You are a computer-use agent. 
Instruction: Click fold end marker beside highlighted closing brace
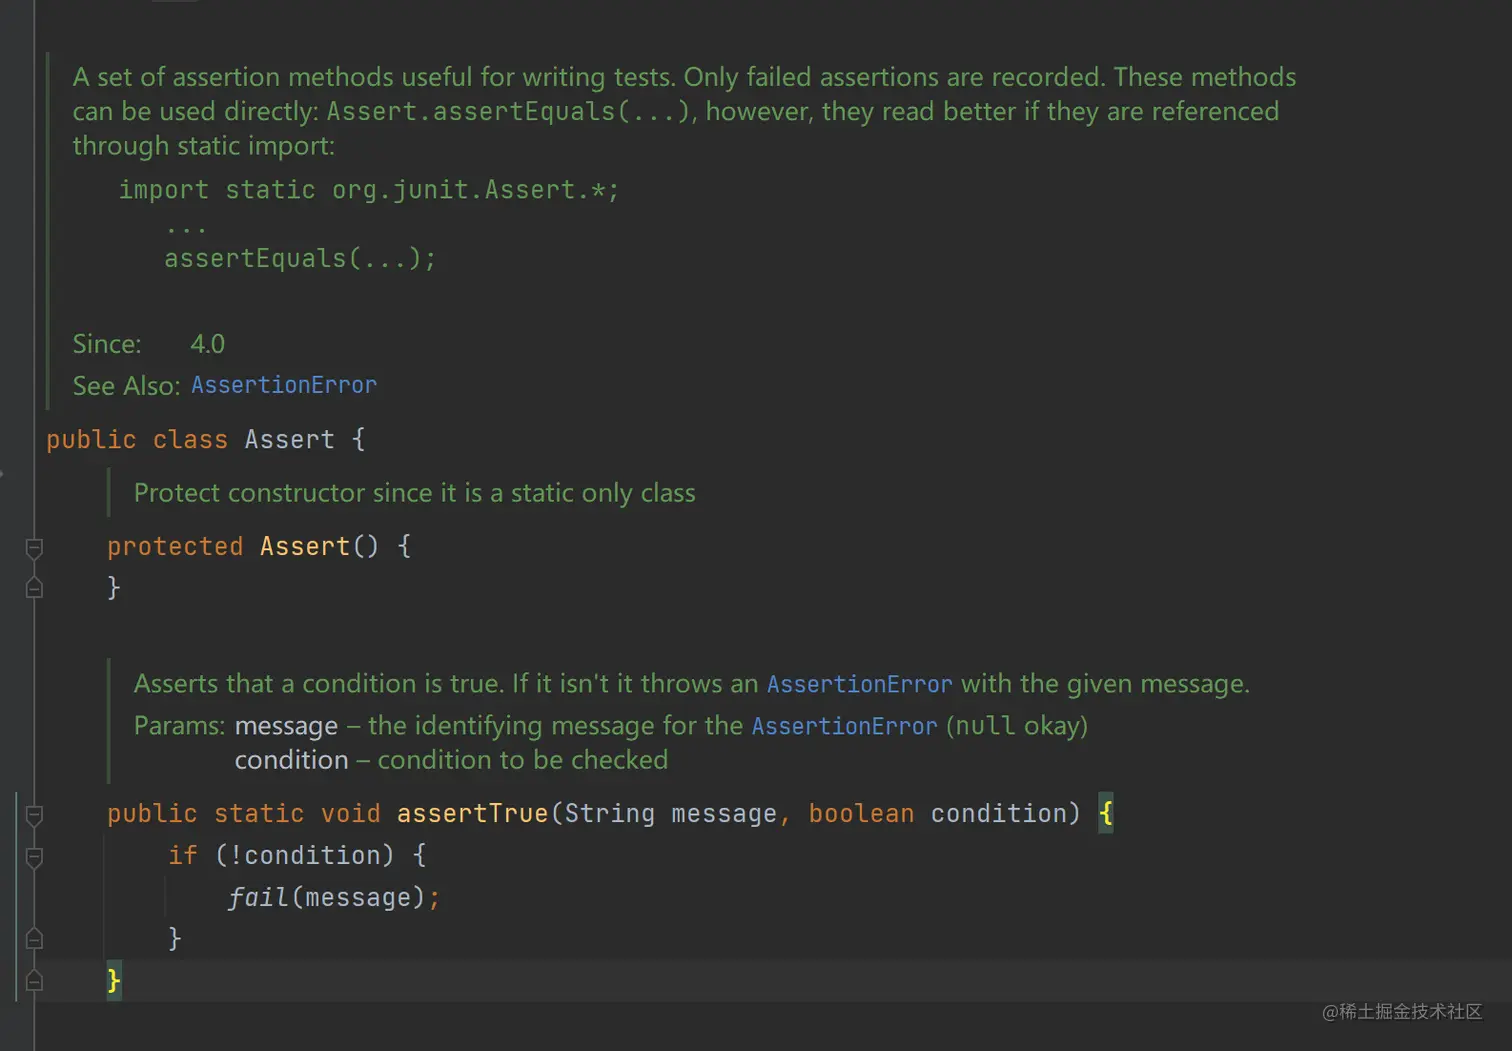[x=34, y=981]
